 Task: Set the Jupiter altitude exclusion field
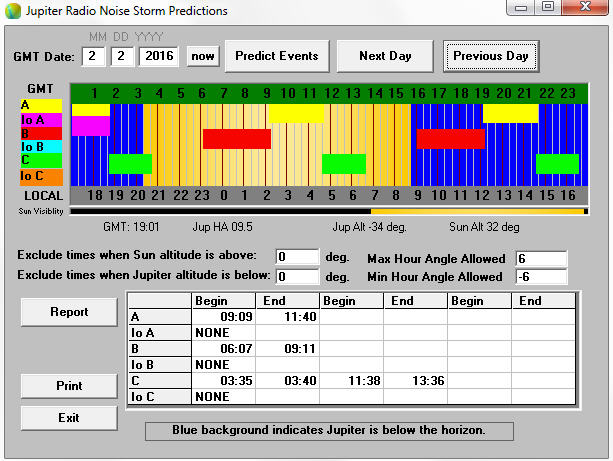[297, 276]
